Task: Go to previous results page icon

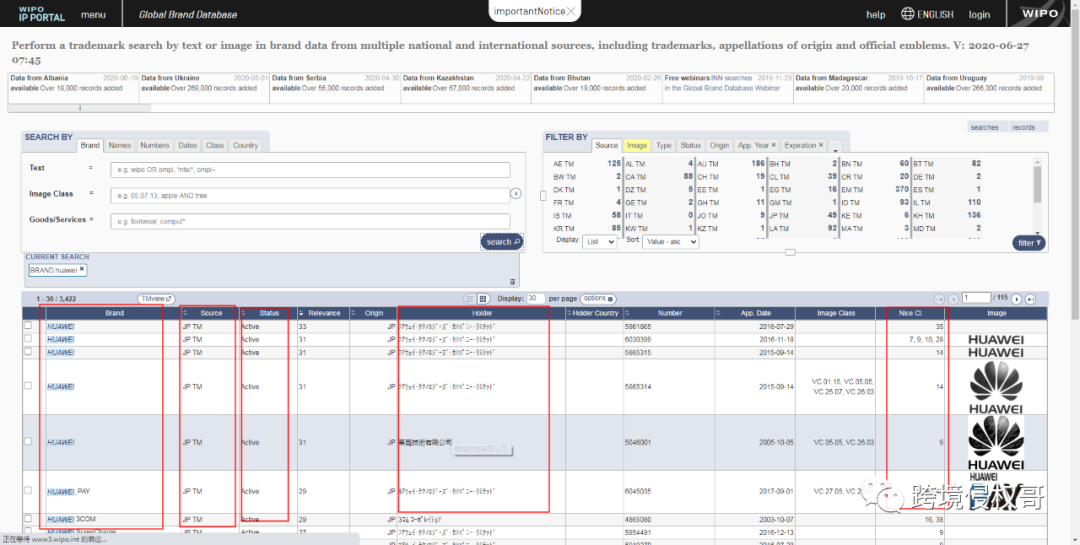Action: (953, 299)
